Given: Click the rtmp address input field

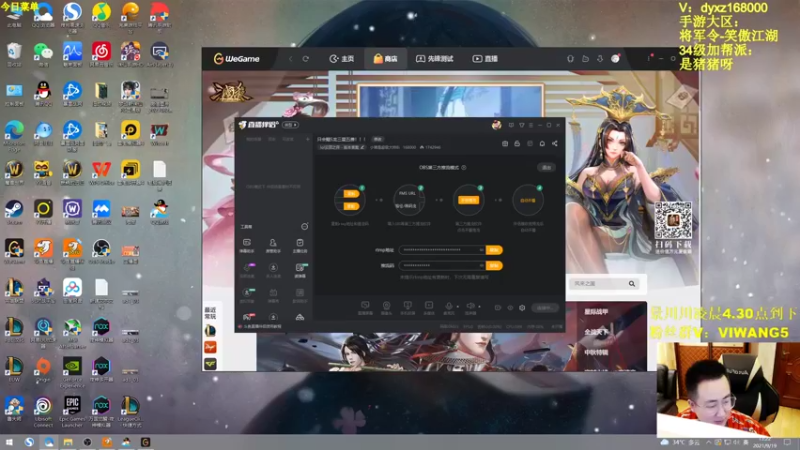Looking at the screenshot, I should point(442,250).
